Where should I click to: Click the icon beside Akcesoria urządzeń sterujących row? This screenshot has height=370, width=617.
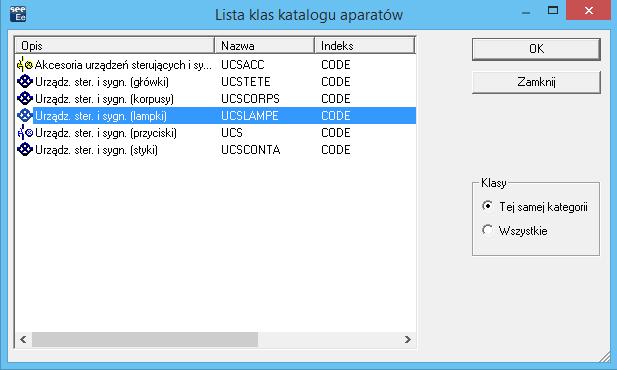pyautogui.click(x=25, y=65)
